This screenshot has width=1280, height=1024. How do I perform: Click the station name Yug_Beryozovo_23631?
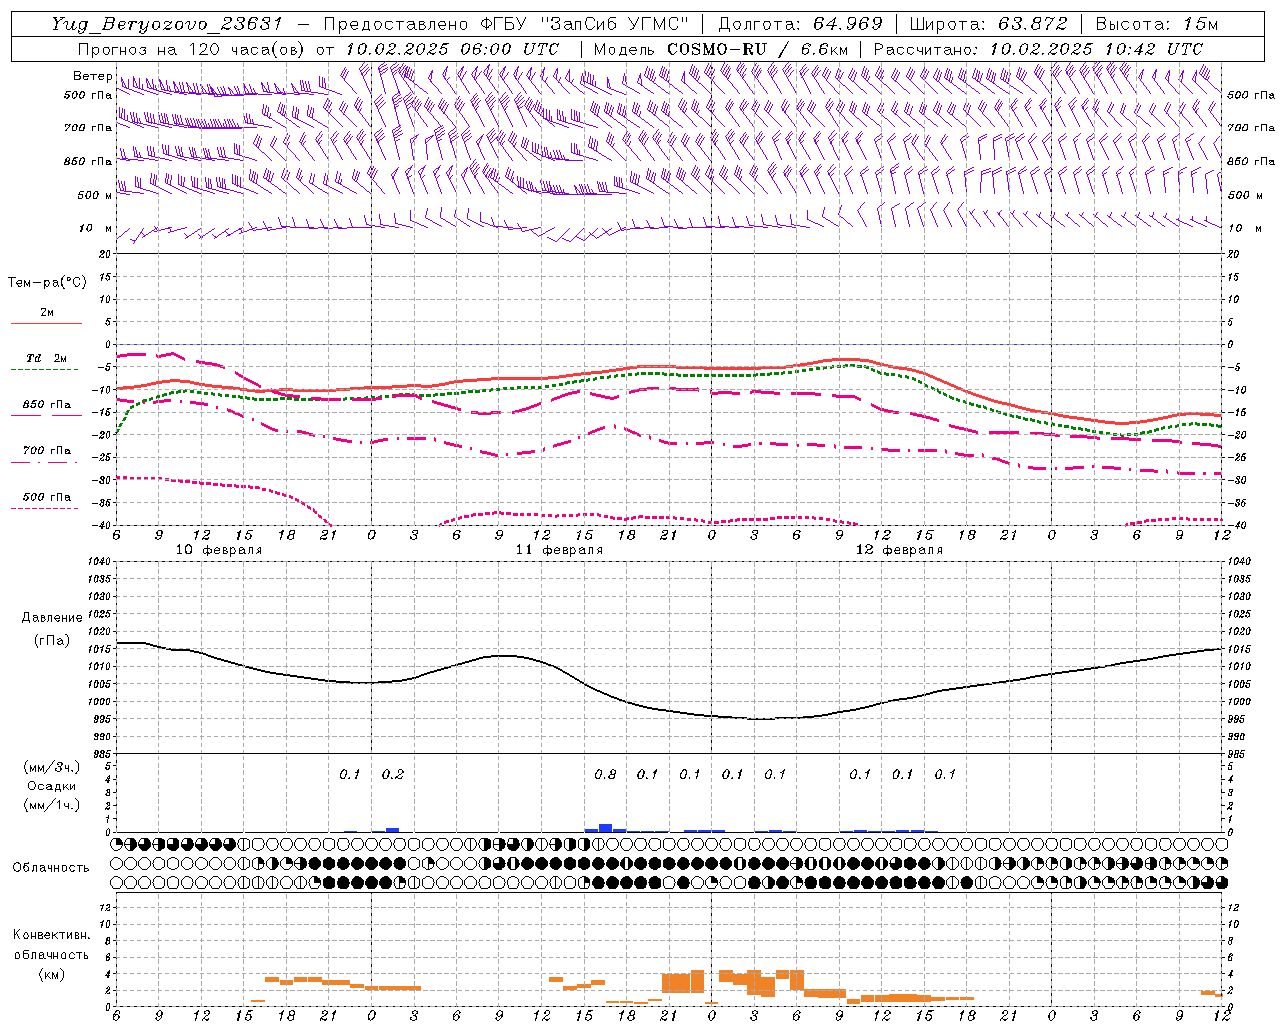(167, 24)
